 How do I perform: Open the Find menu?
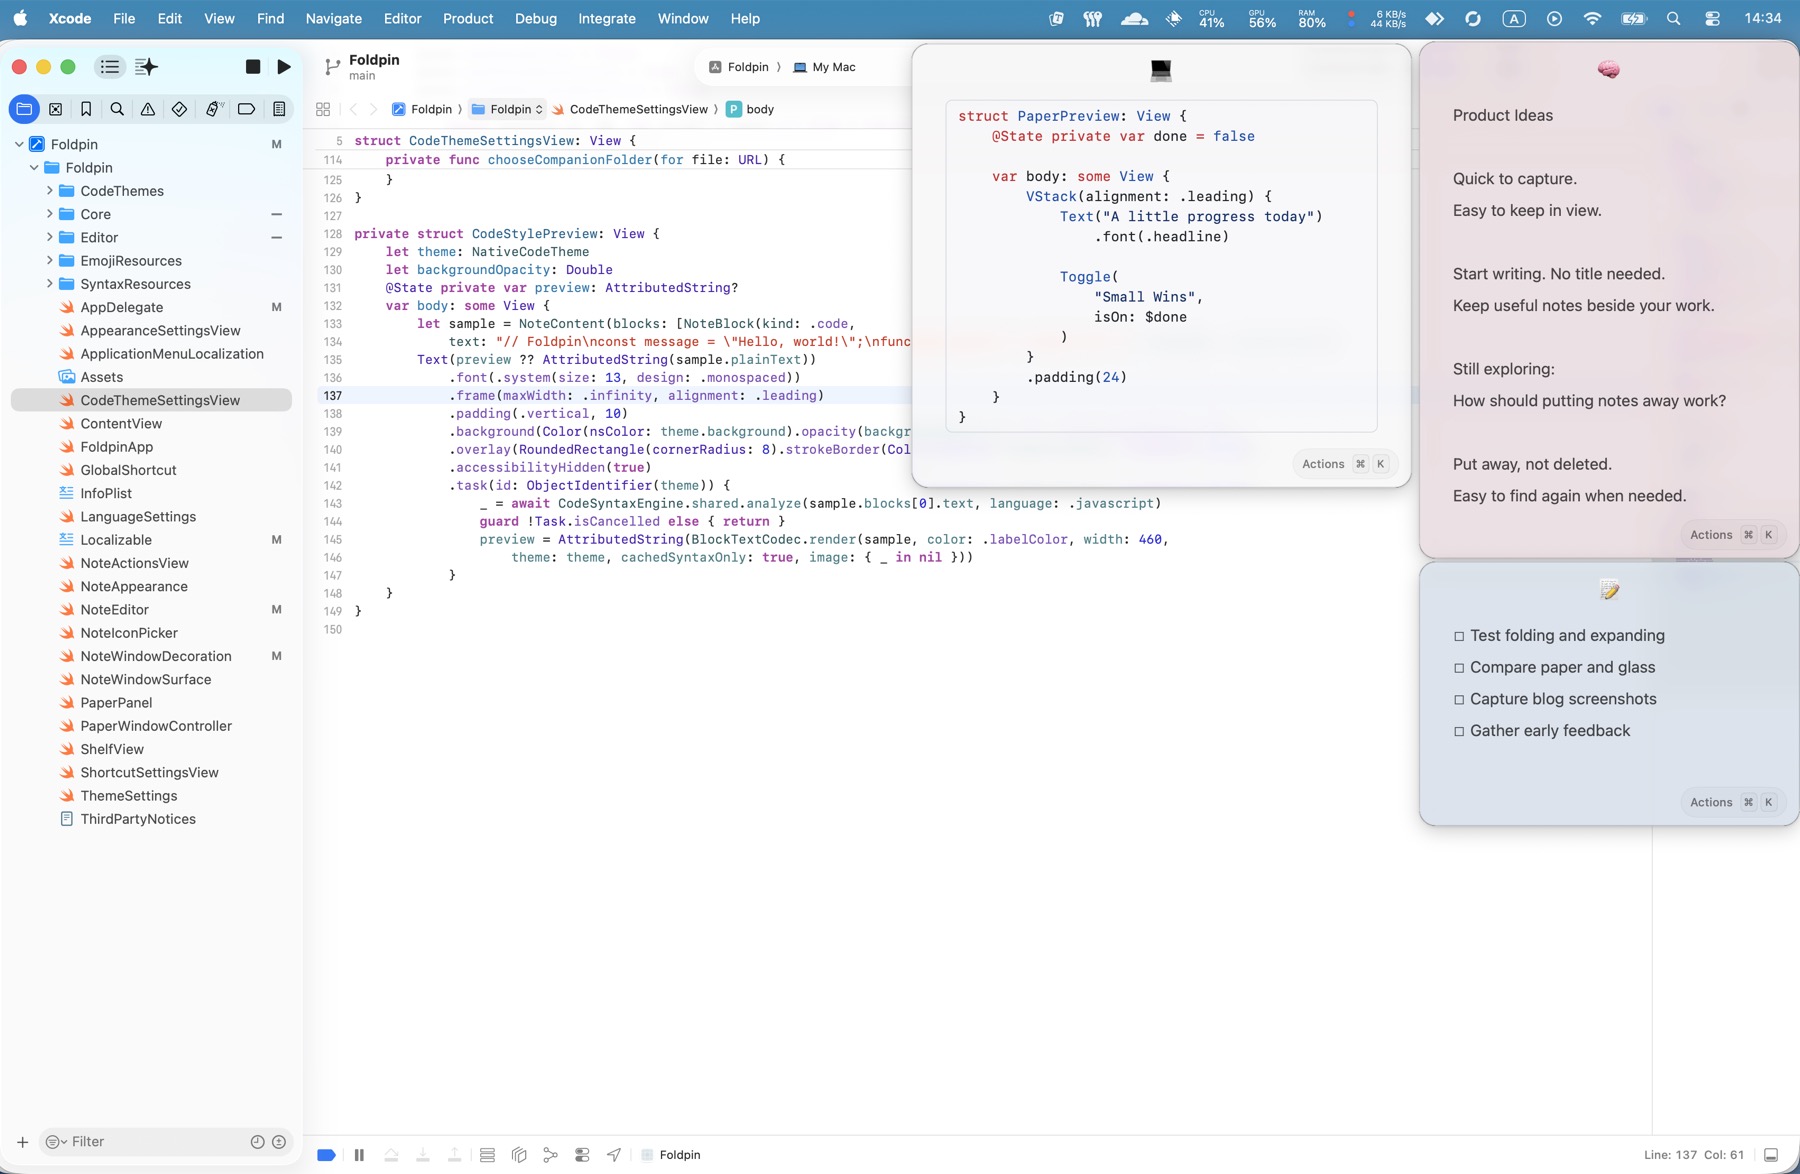coord(270,19)
